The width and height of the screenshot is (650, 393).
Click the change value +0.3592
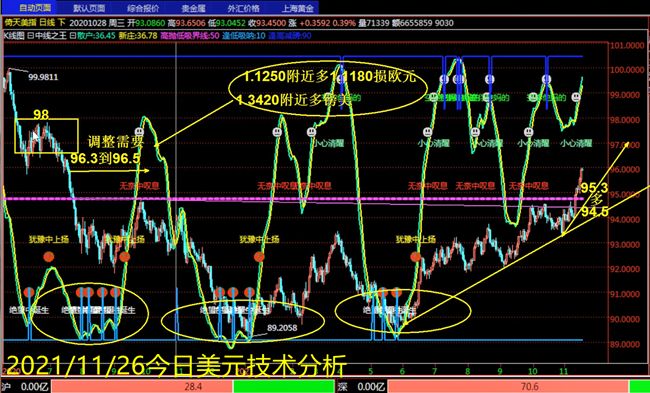click(x=315, y=23)
